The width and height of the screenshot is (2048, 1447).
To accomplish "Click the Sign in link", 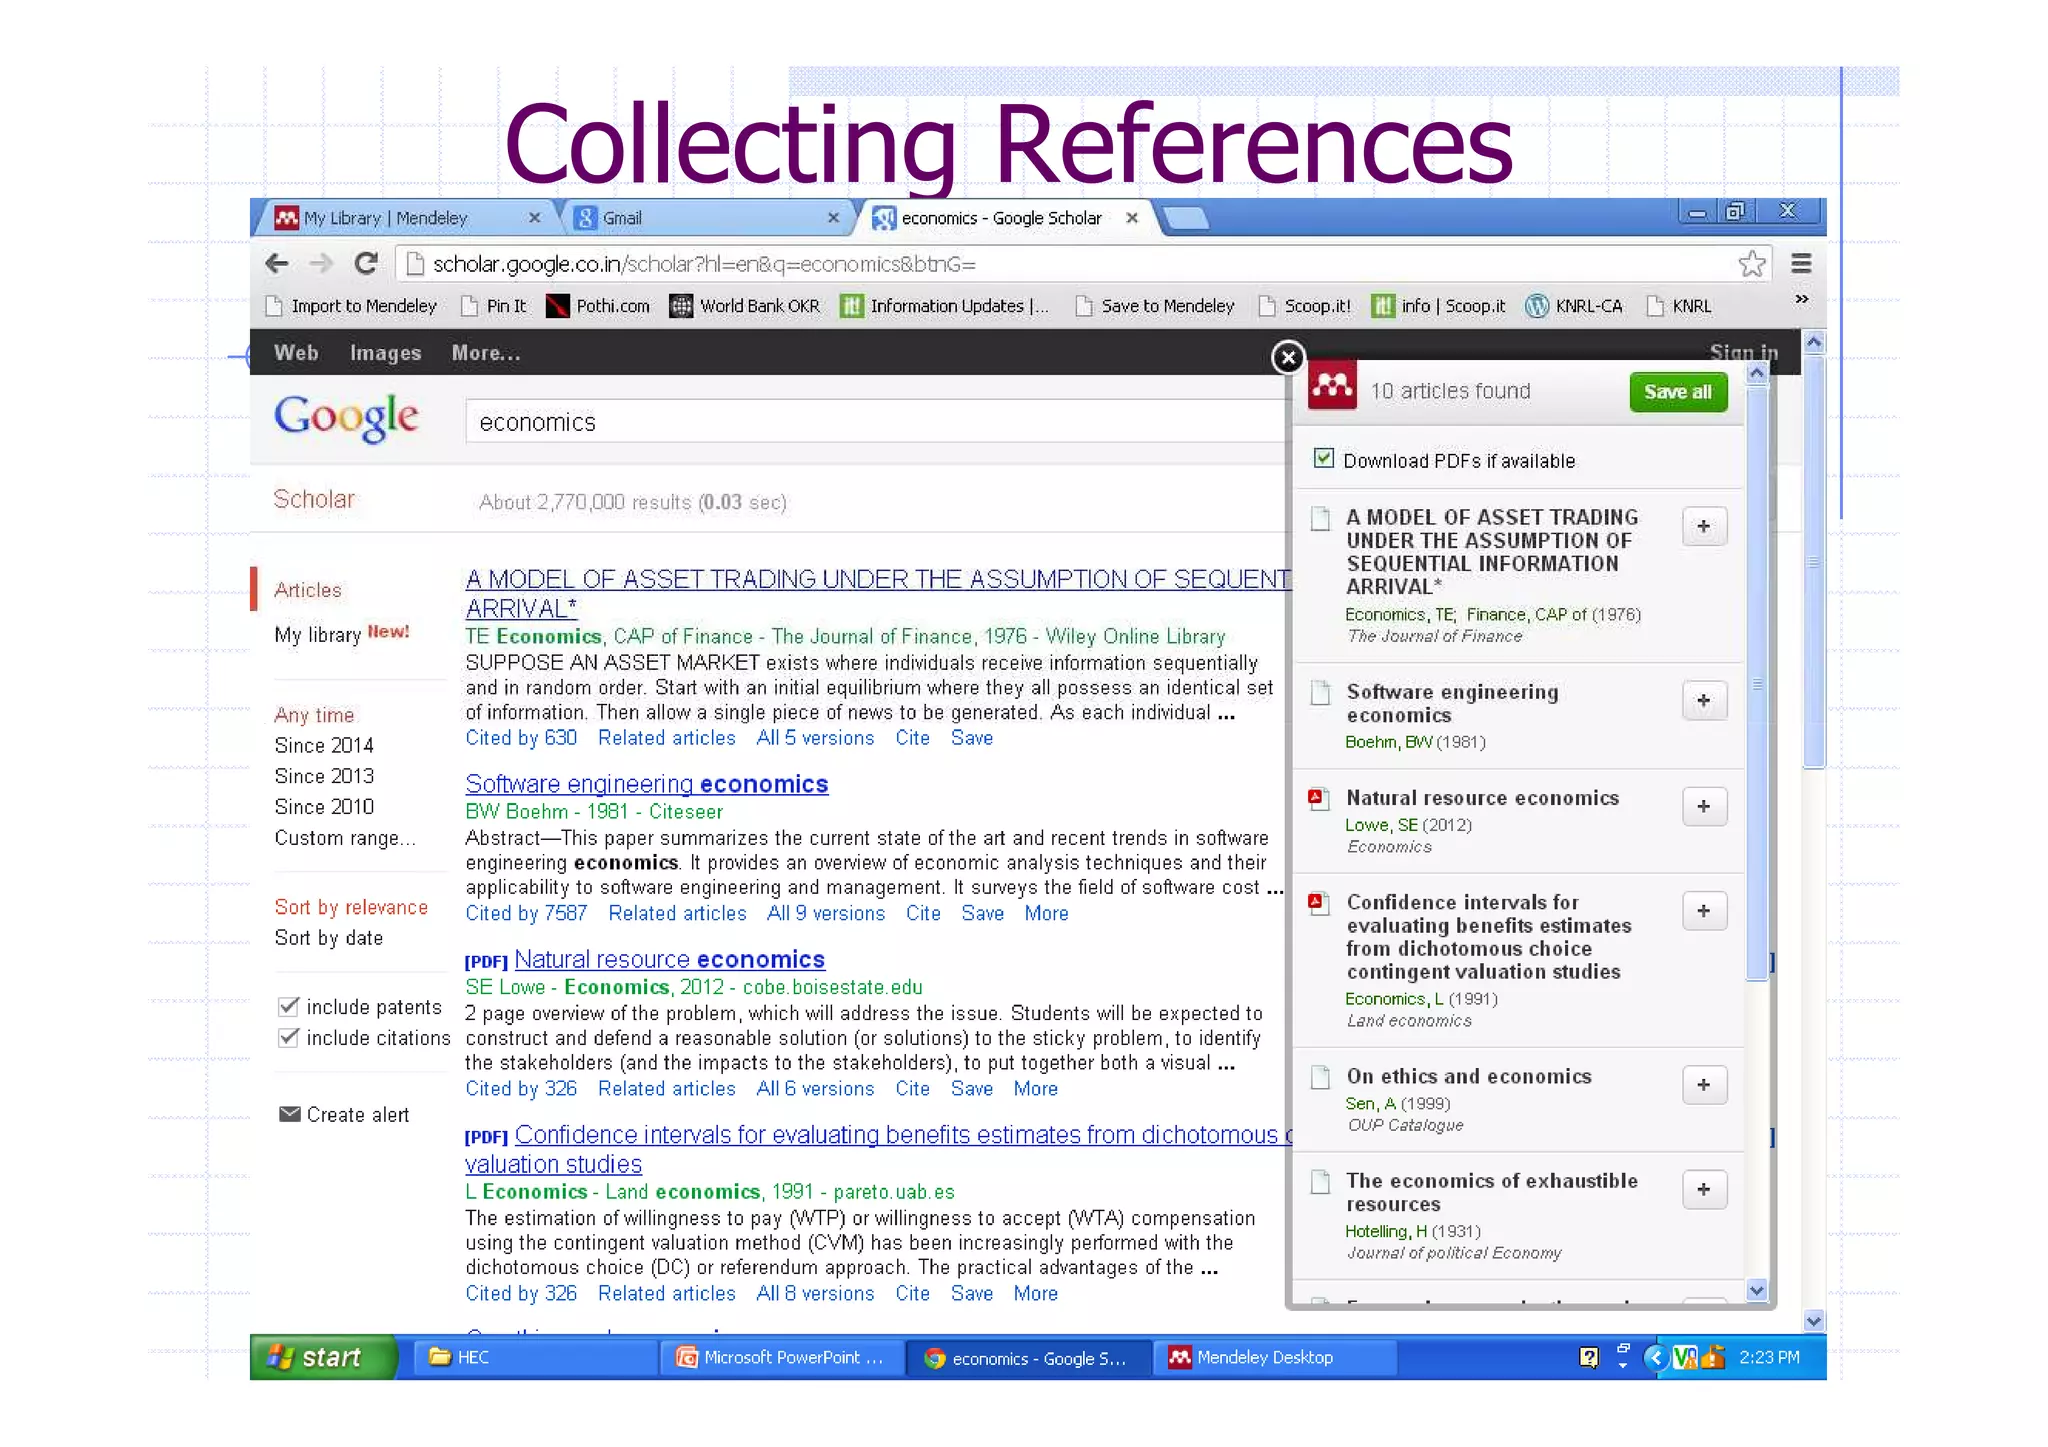I will point(1743,351).
